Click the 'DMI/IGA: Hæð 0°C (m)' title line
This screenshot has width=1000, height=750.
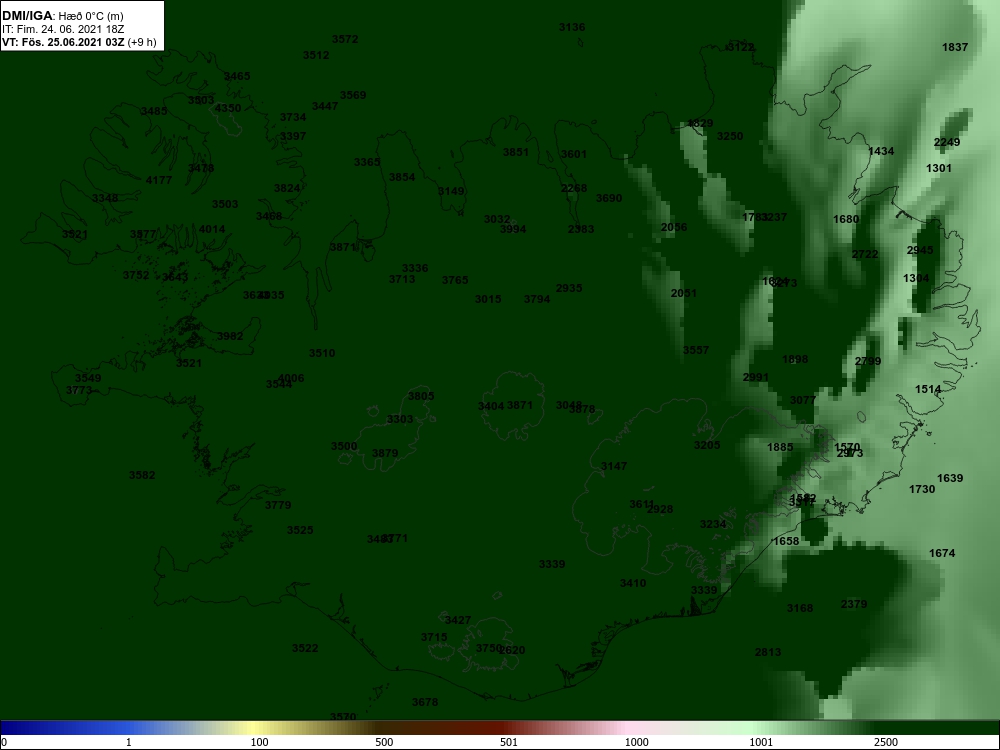[62, 16]
